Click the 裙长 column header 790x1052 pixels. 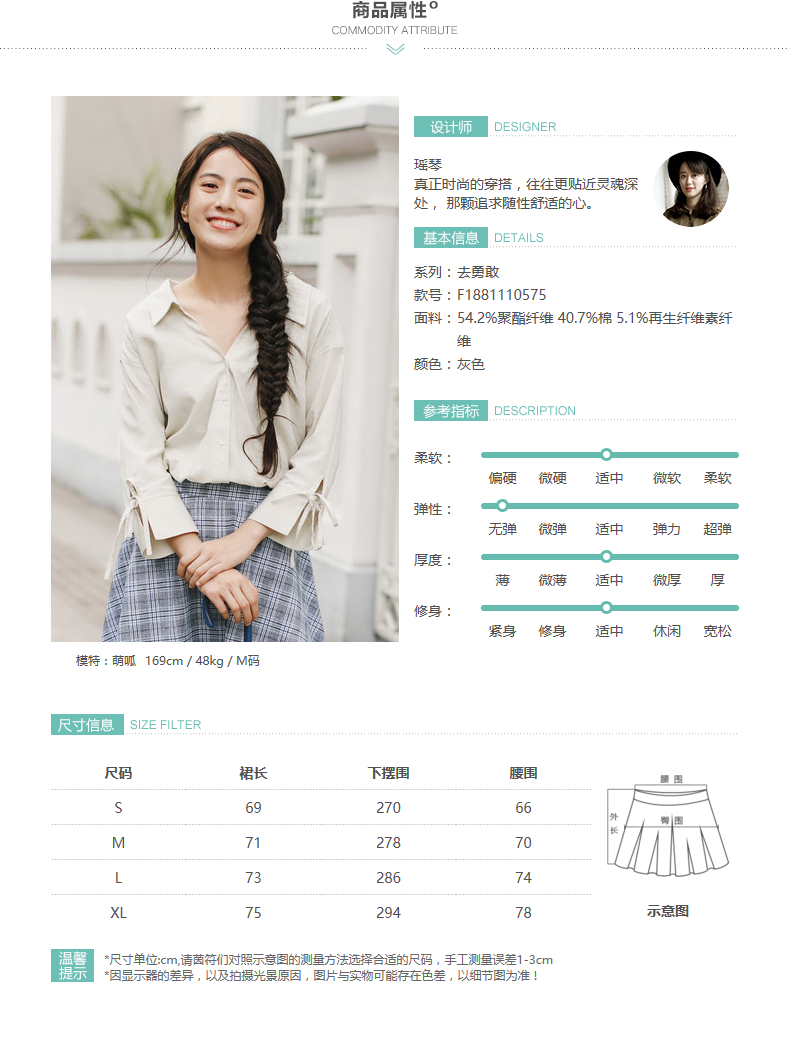point(253,773)
